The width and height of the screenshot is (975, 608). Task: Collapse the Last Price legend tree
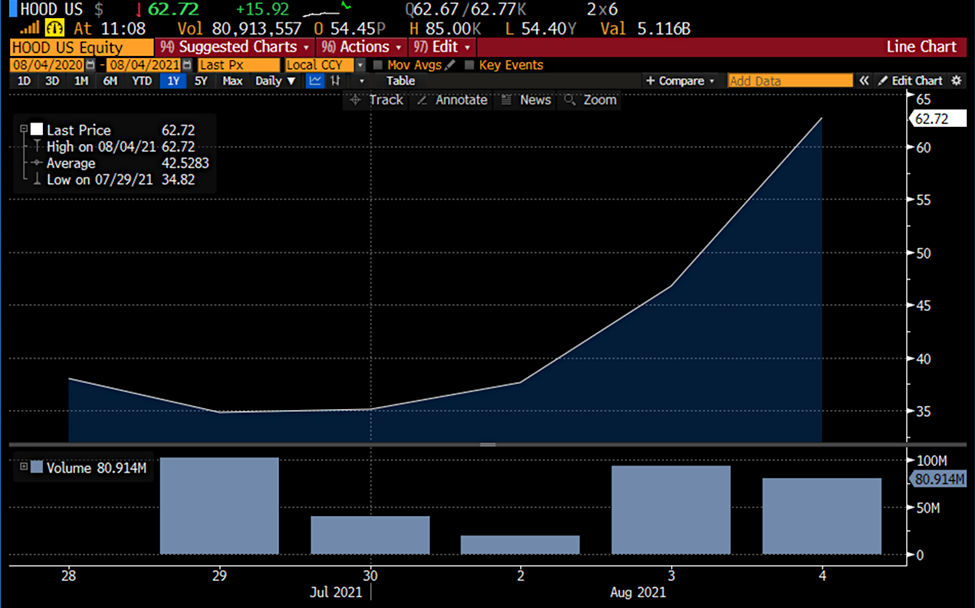(24, 129)
